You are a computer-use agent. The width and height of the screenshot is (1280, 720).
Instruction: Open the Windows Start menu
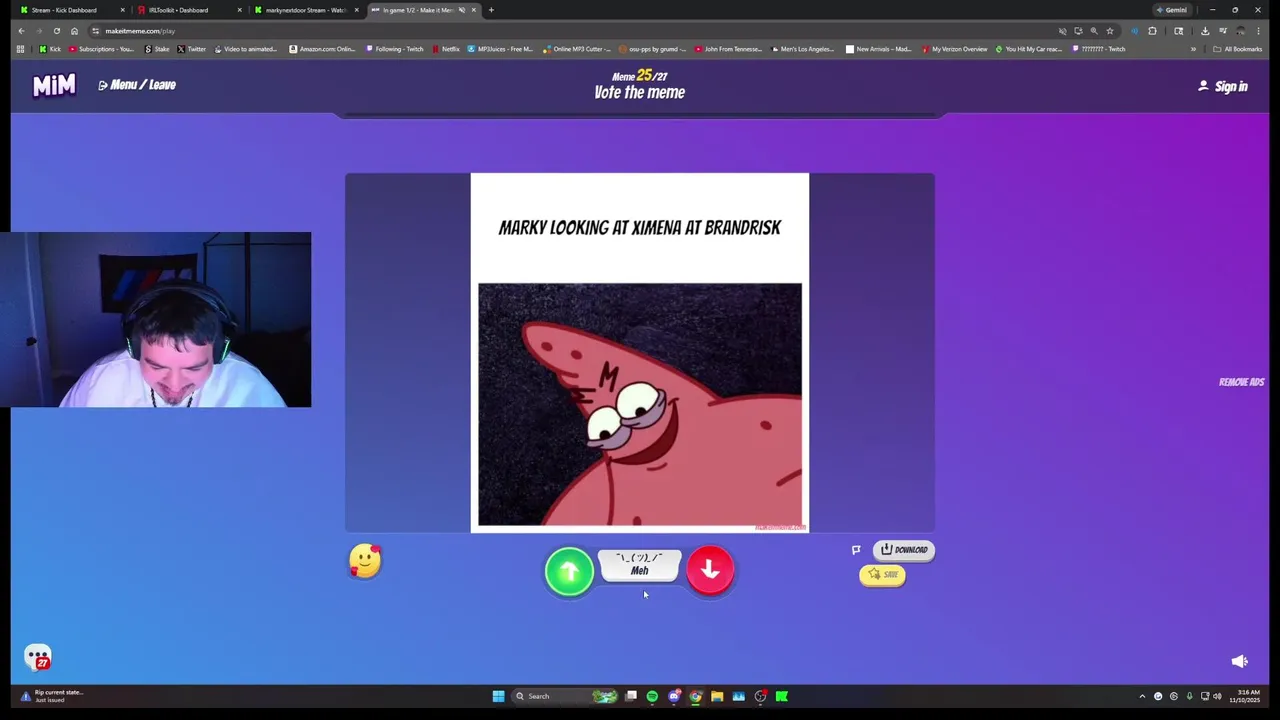(498, 696)
